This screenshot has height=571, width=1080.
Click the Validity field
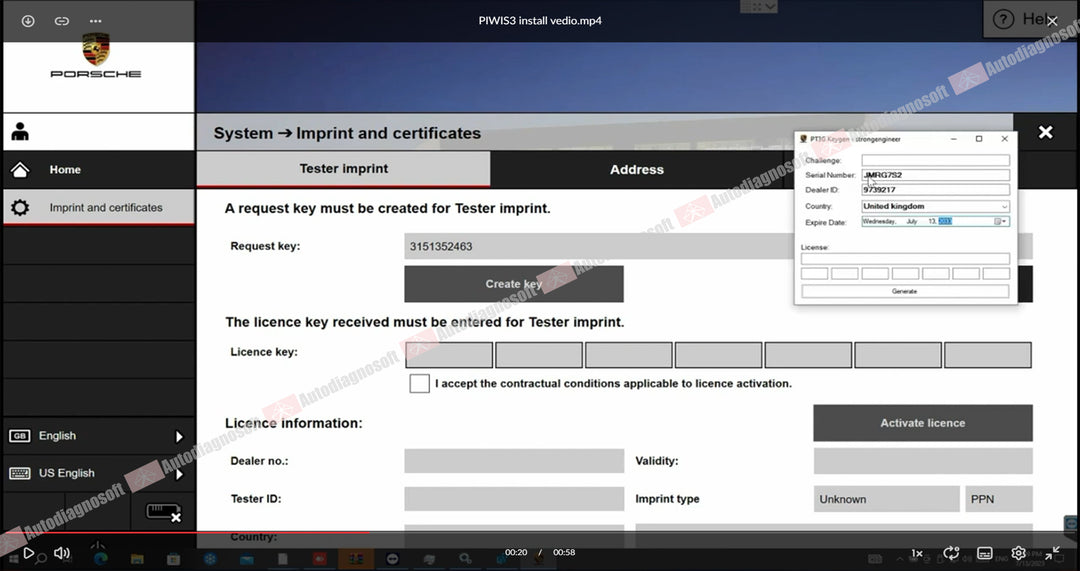pyautogui.click(x=923, y=461)
